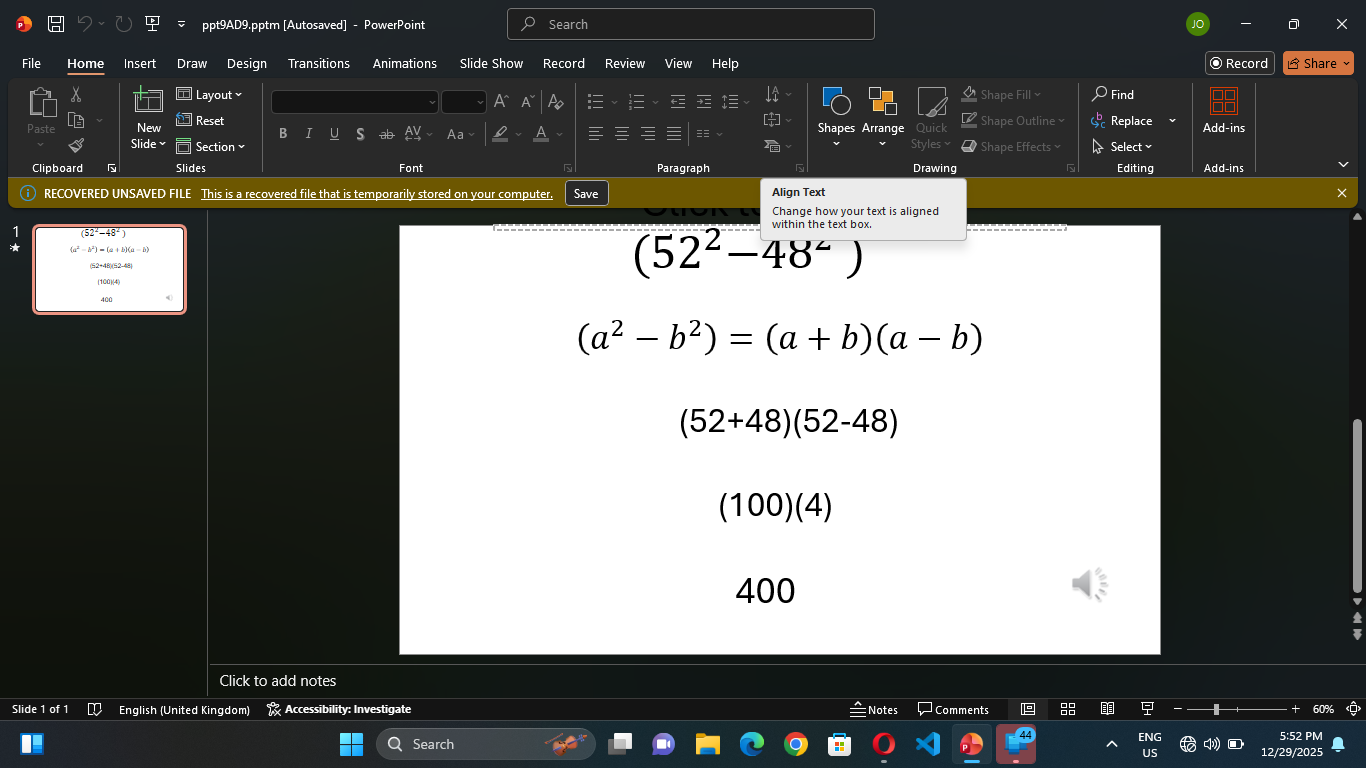1366x768 pixels.
Task: Toggle Italic text formatting
Action: point(308,134)
